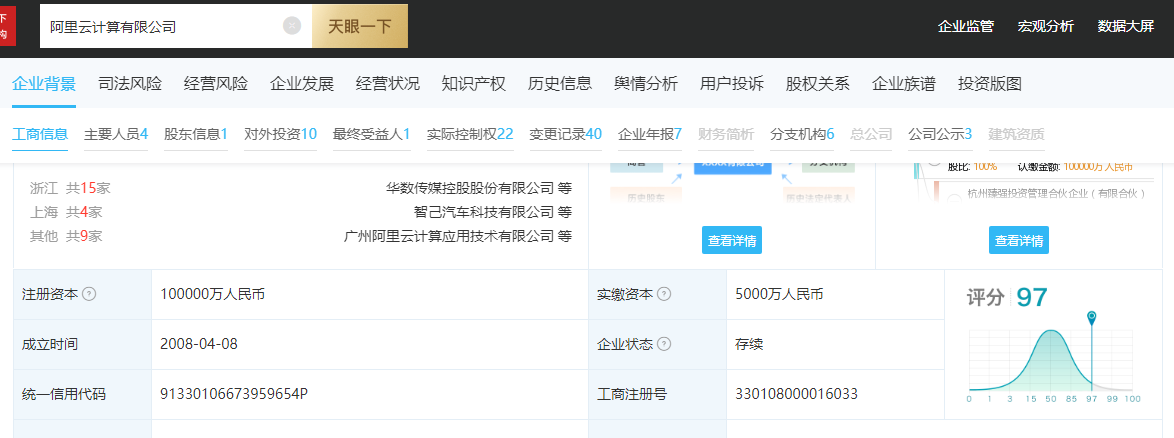This screenshot has height=438, width=1174.
Task: Click the 天眼一下 search button
Action: tap(359, 26)
